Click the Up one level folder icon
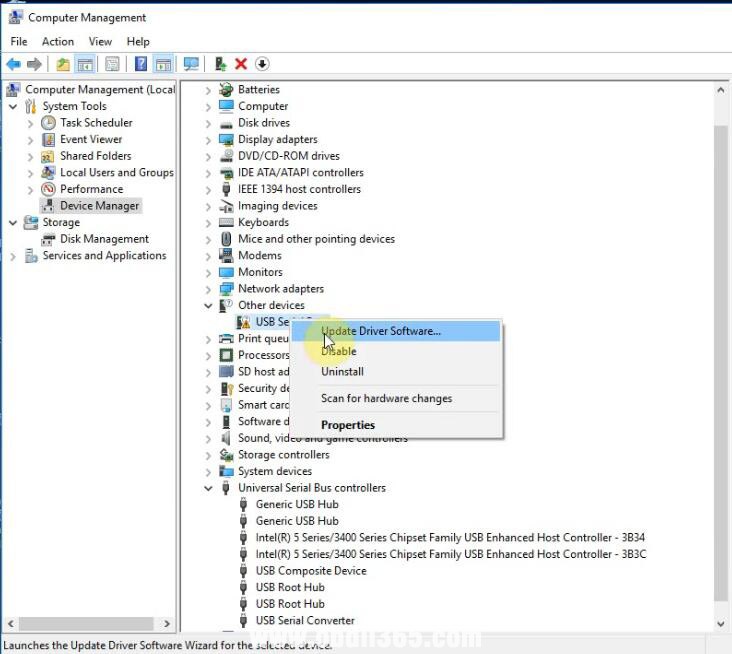This screenshot has height=654, width=732. pyautogui.click(x=63, y=64)
